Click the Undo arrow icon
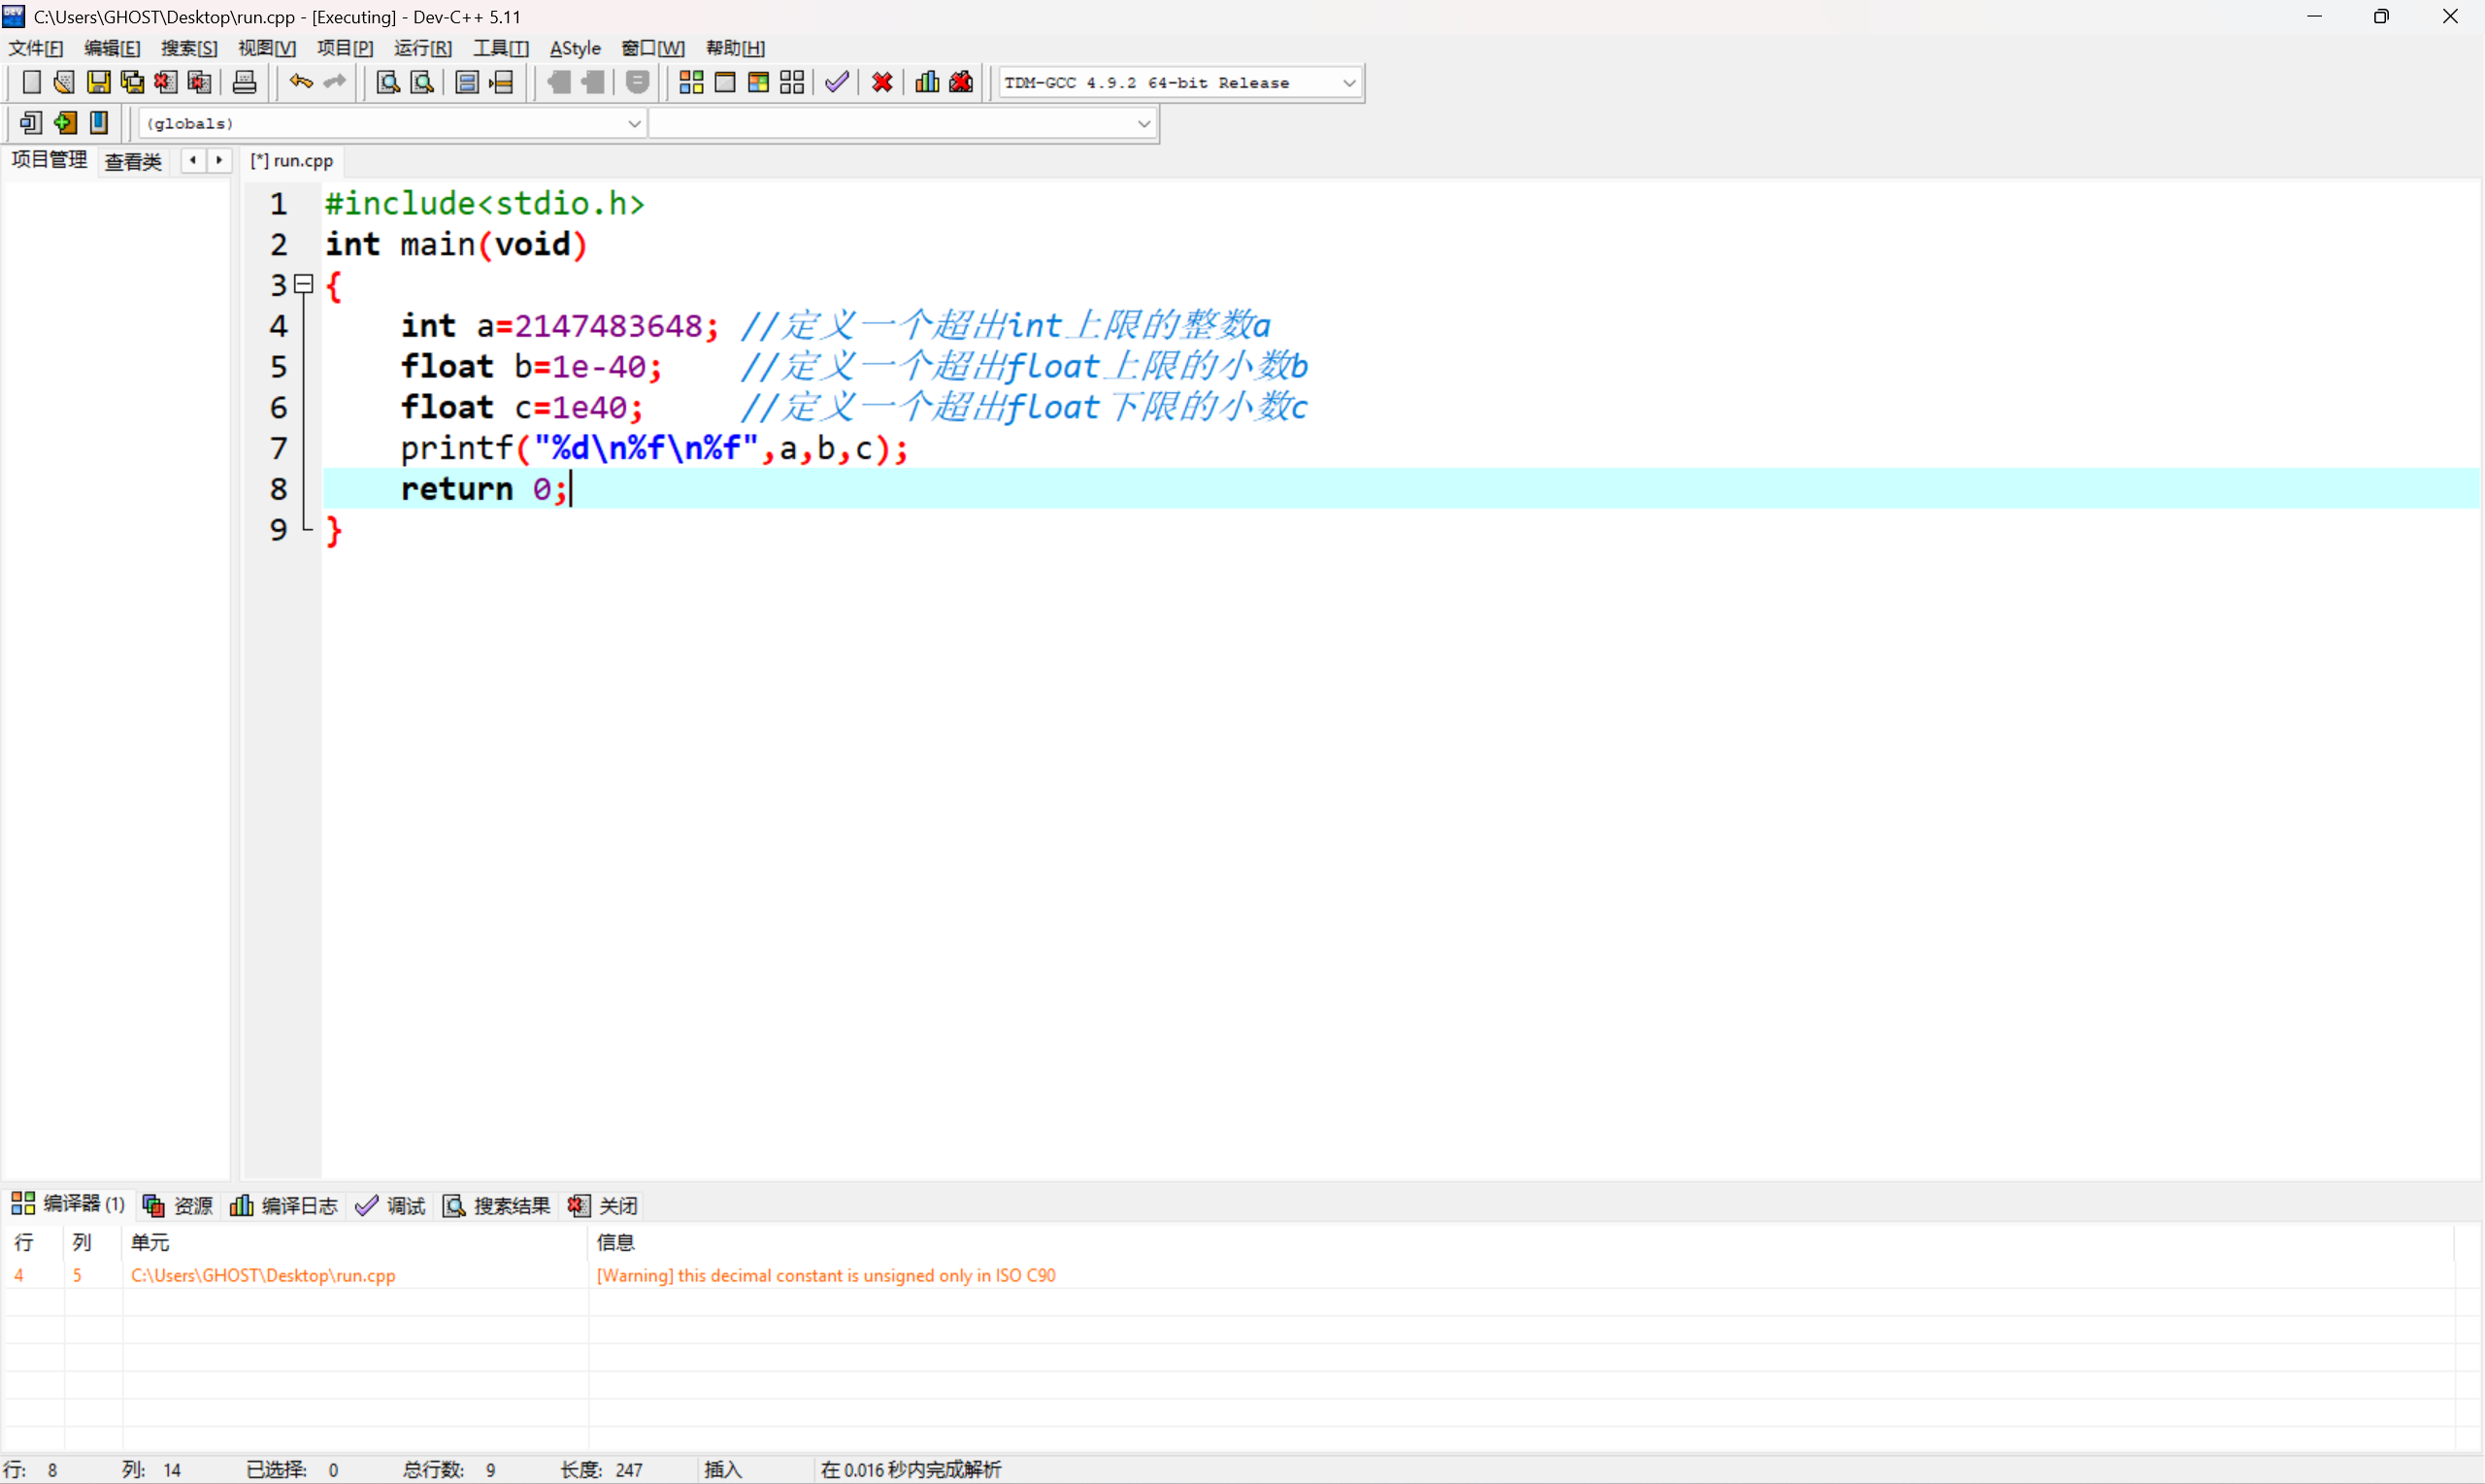This screenshot has width=2485, height=1484. 300,82
